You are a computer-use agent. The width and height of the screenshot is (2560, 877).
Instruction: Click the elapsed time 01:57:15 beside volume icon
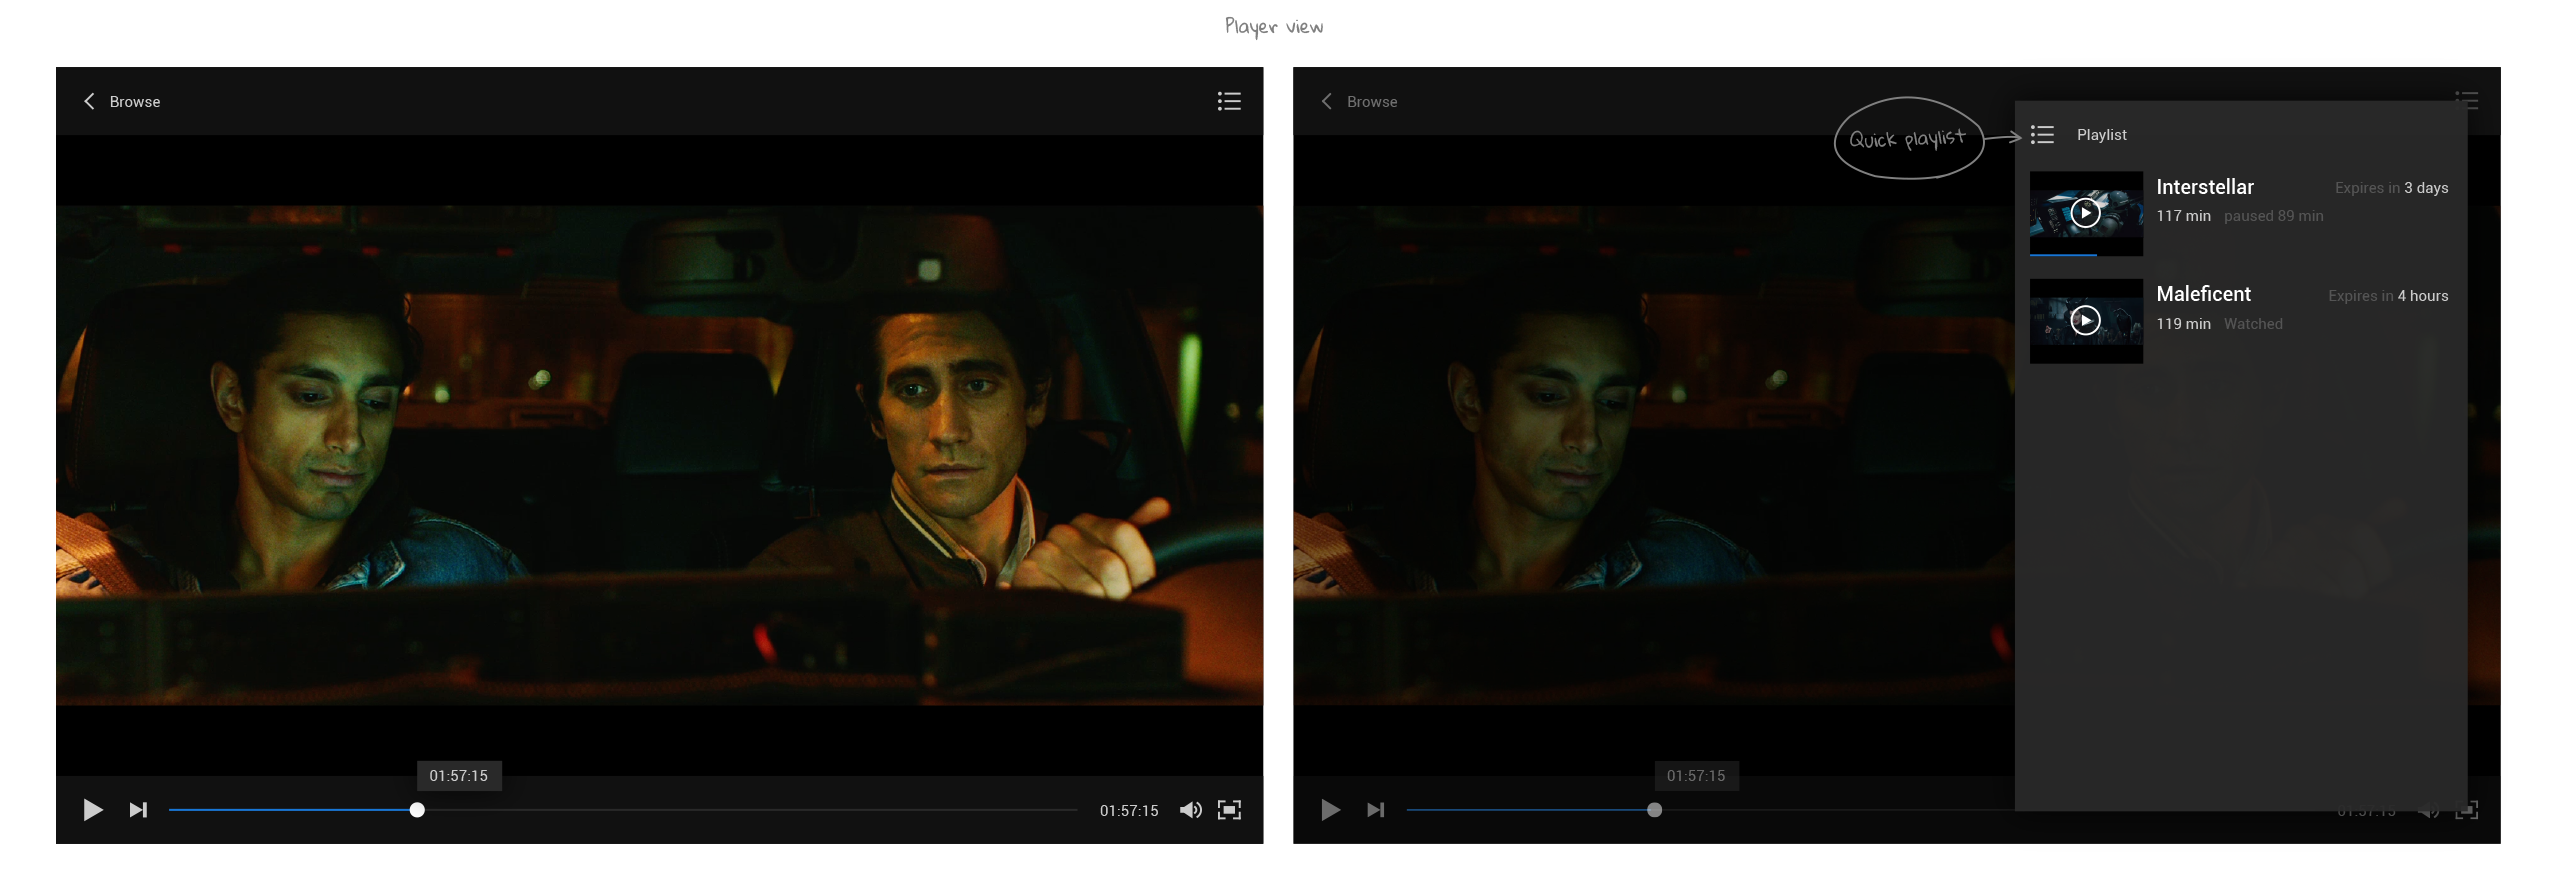tap(1129, 810)
